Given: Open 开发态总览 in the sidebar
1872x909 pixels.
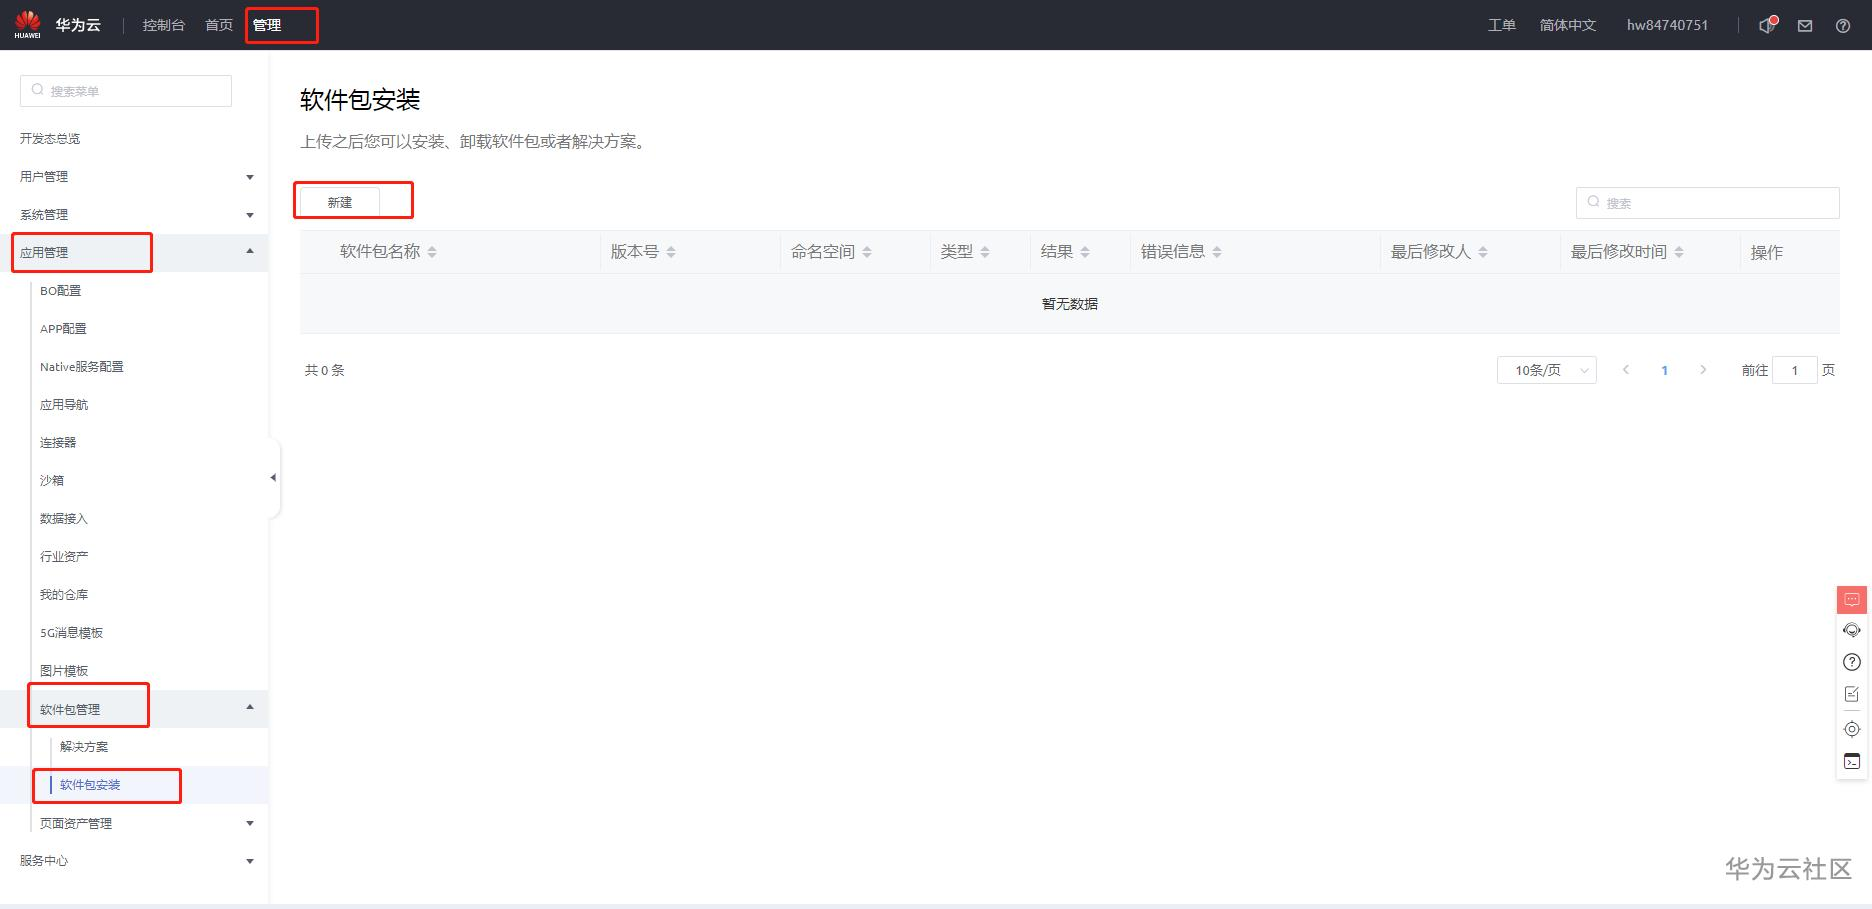Looking at the screenshot, I should click(x=50, y=139).
